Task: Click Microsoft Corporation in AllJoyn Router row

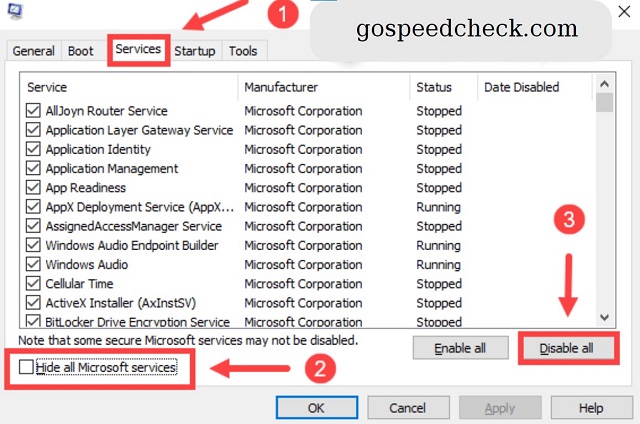Action: pos(303,111)
